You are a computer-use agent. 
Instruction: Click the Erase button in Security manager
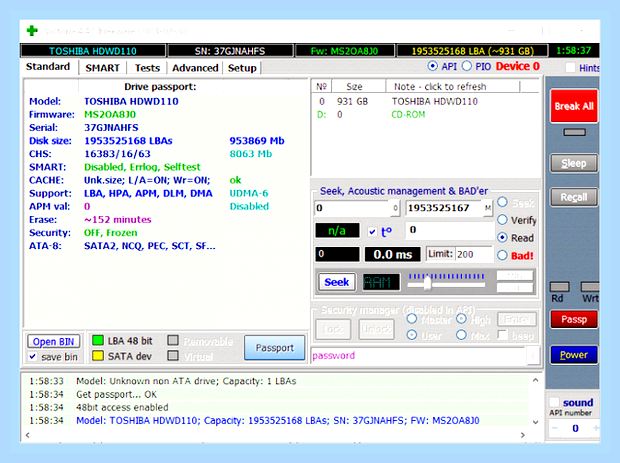tap(516, 319)
